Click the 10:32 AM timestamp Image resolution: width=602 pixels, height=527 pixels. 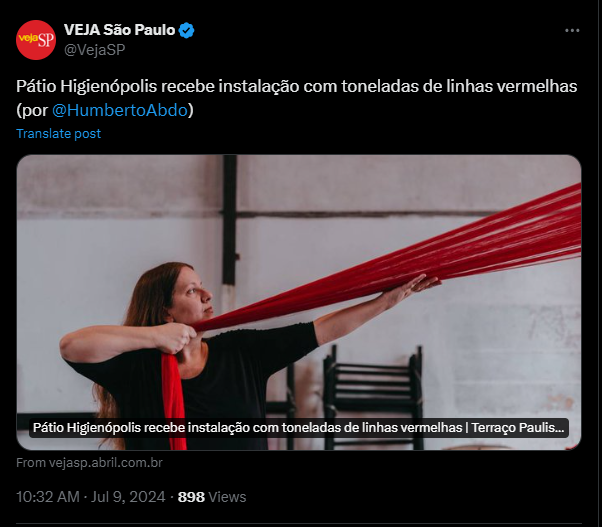48,497
